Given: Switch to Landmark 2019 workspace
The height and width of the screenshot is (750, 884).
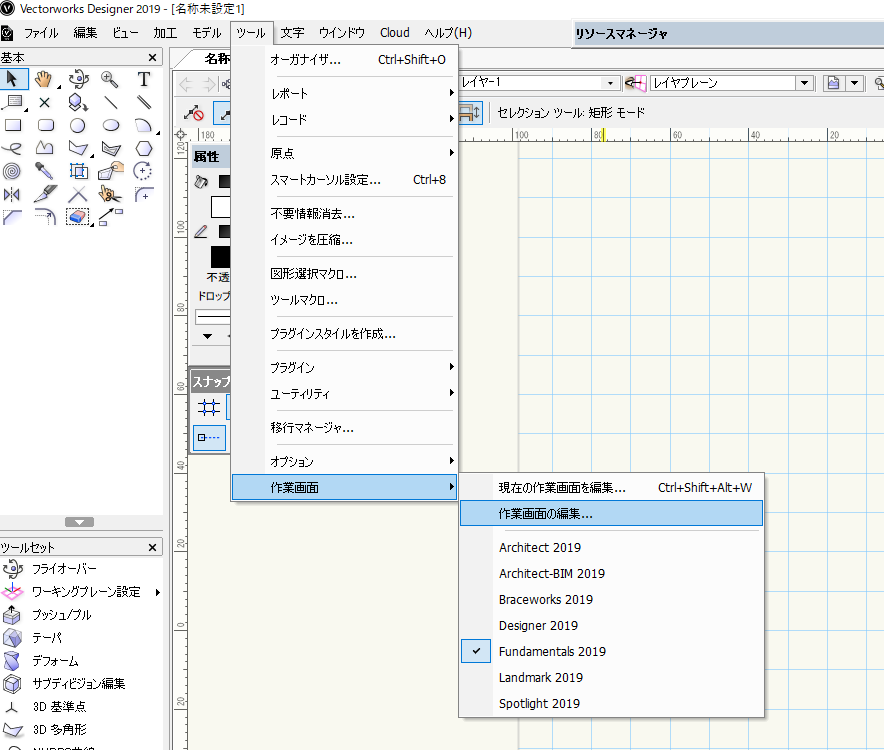Looking at the screenshot, I should pos(612,677).
